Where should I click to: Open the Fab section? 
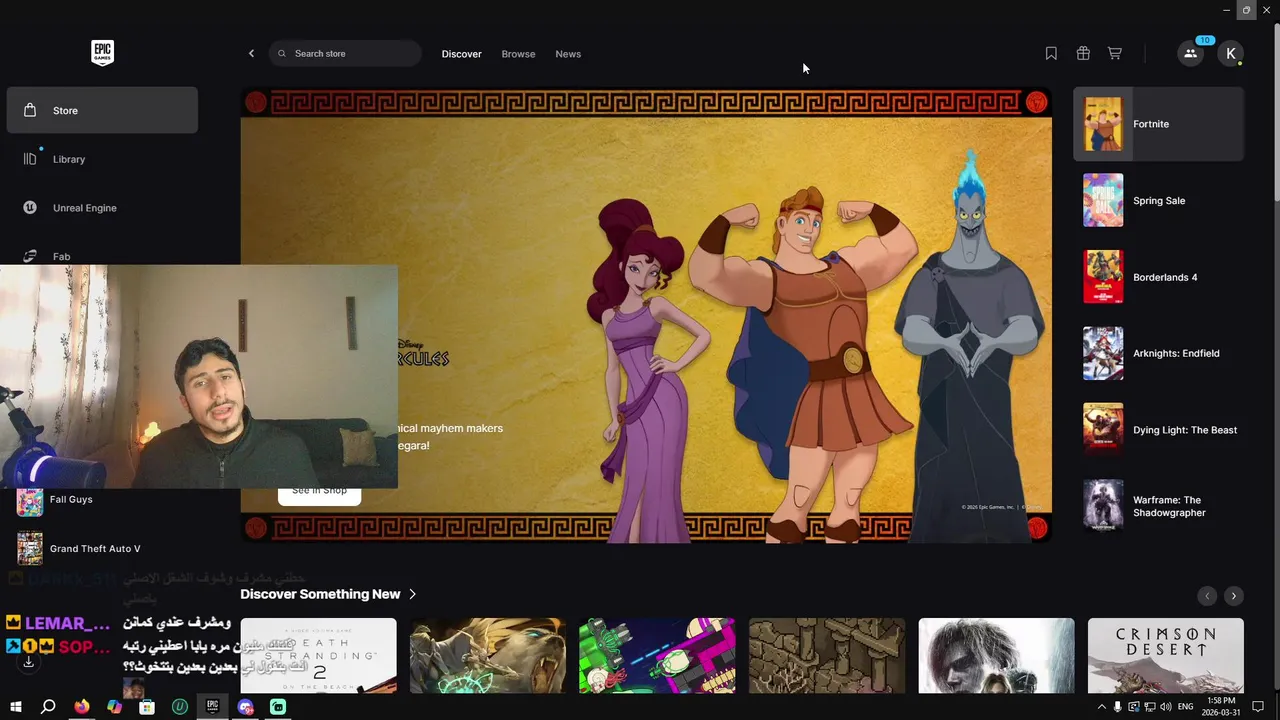[102, 256]
